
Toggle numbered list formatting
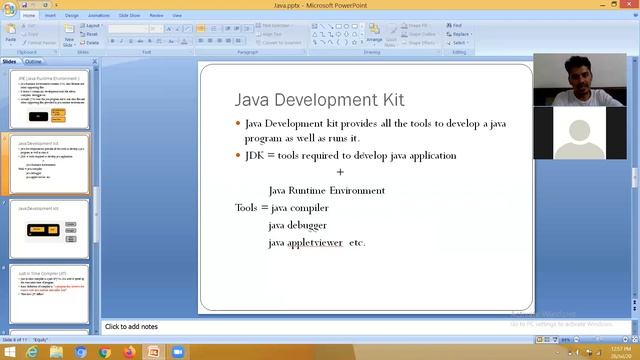[x=214, y=29]
